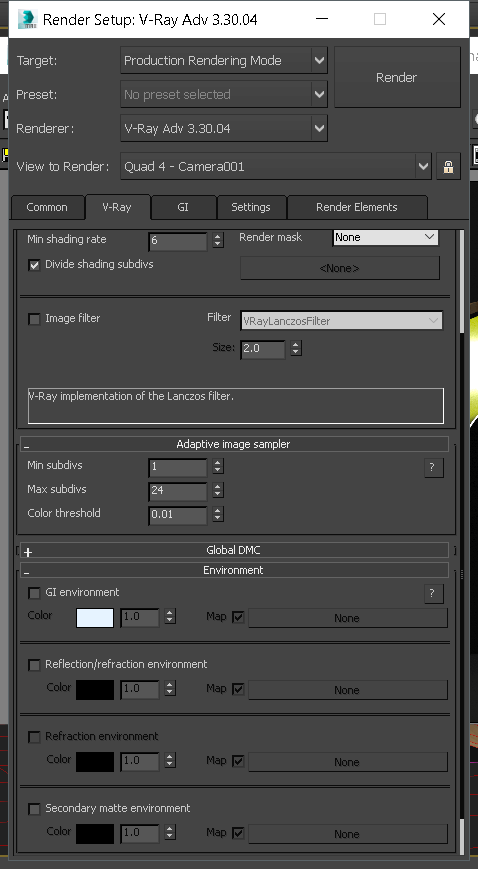Click the filter Size spinner arrows

(x=296, y=349)
